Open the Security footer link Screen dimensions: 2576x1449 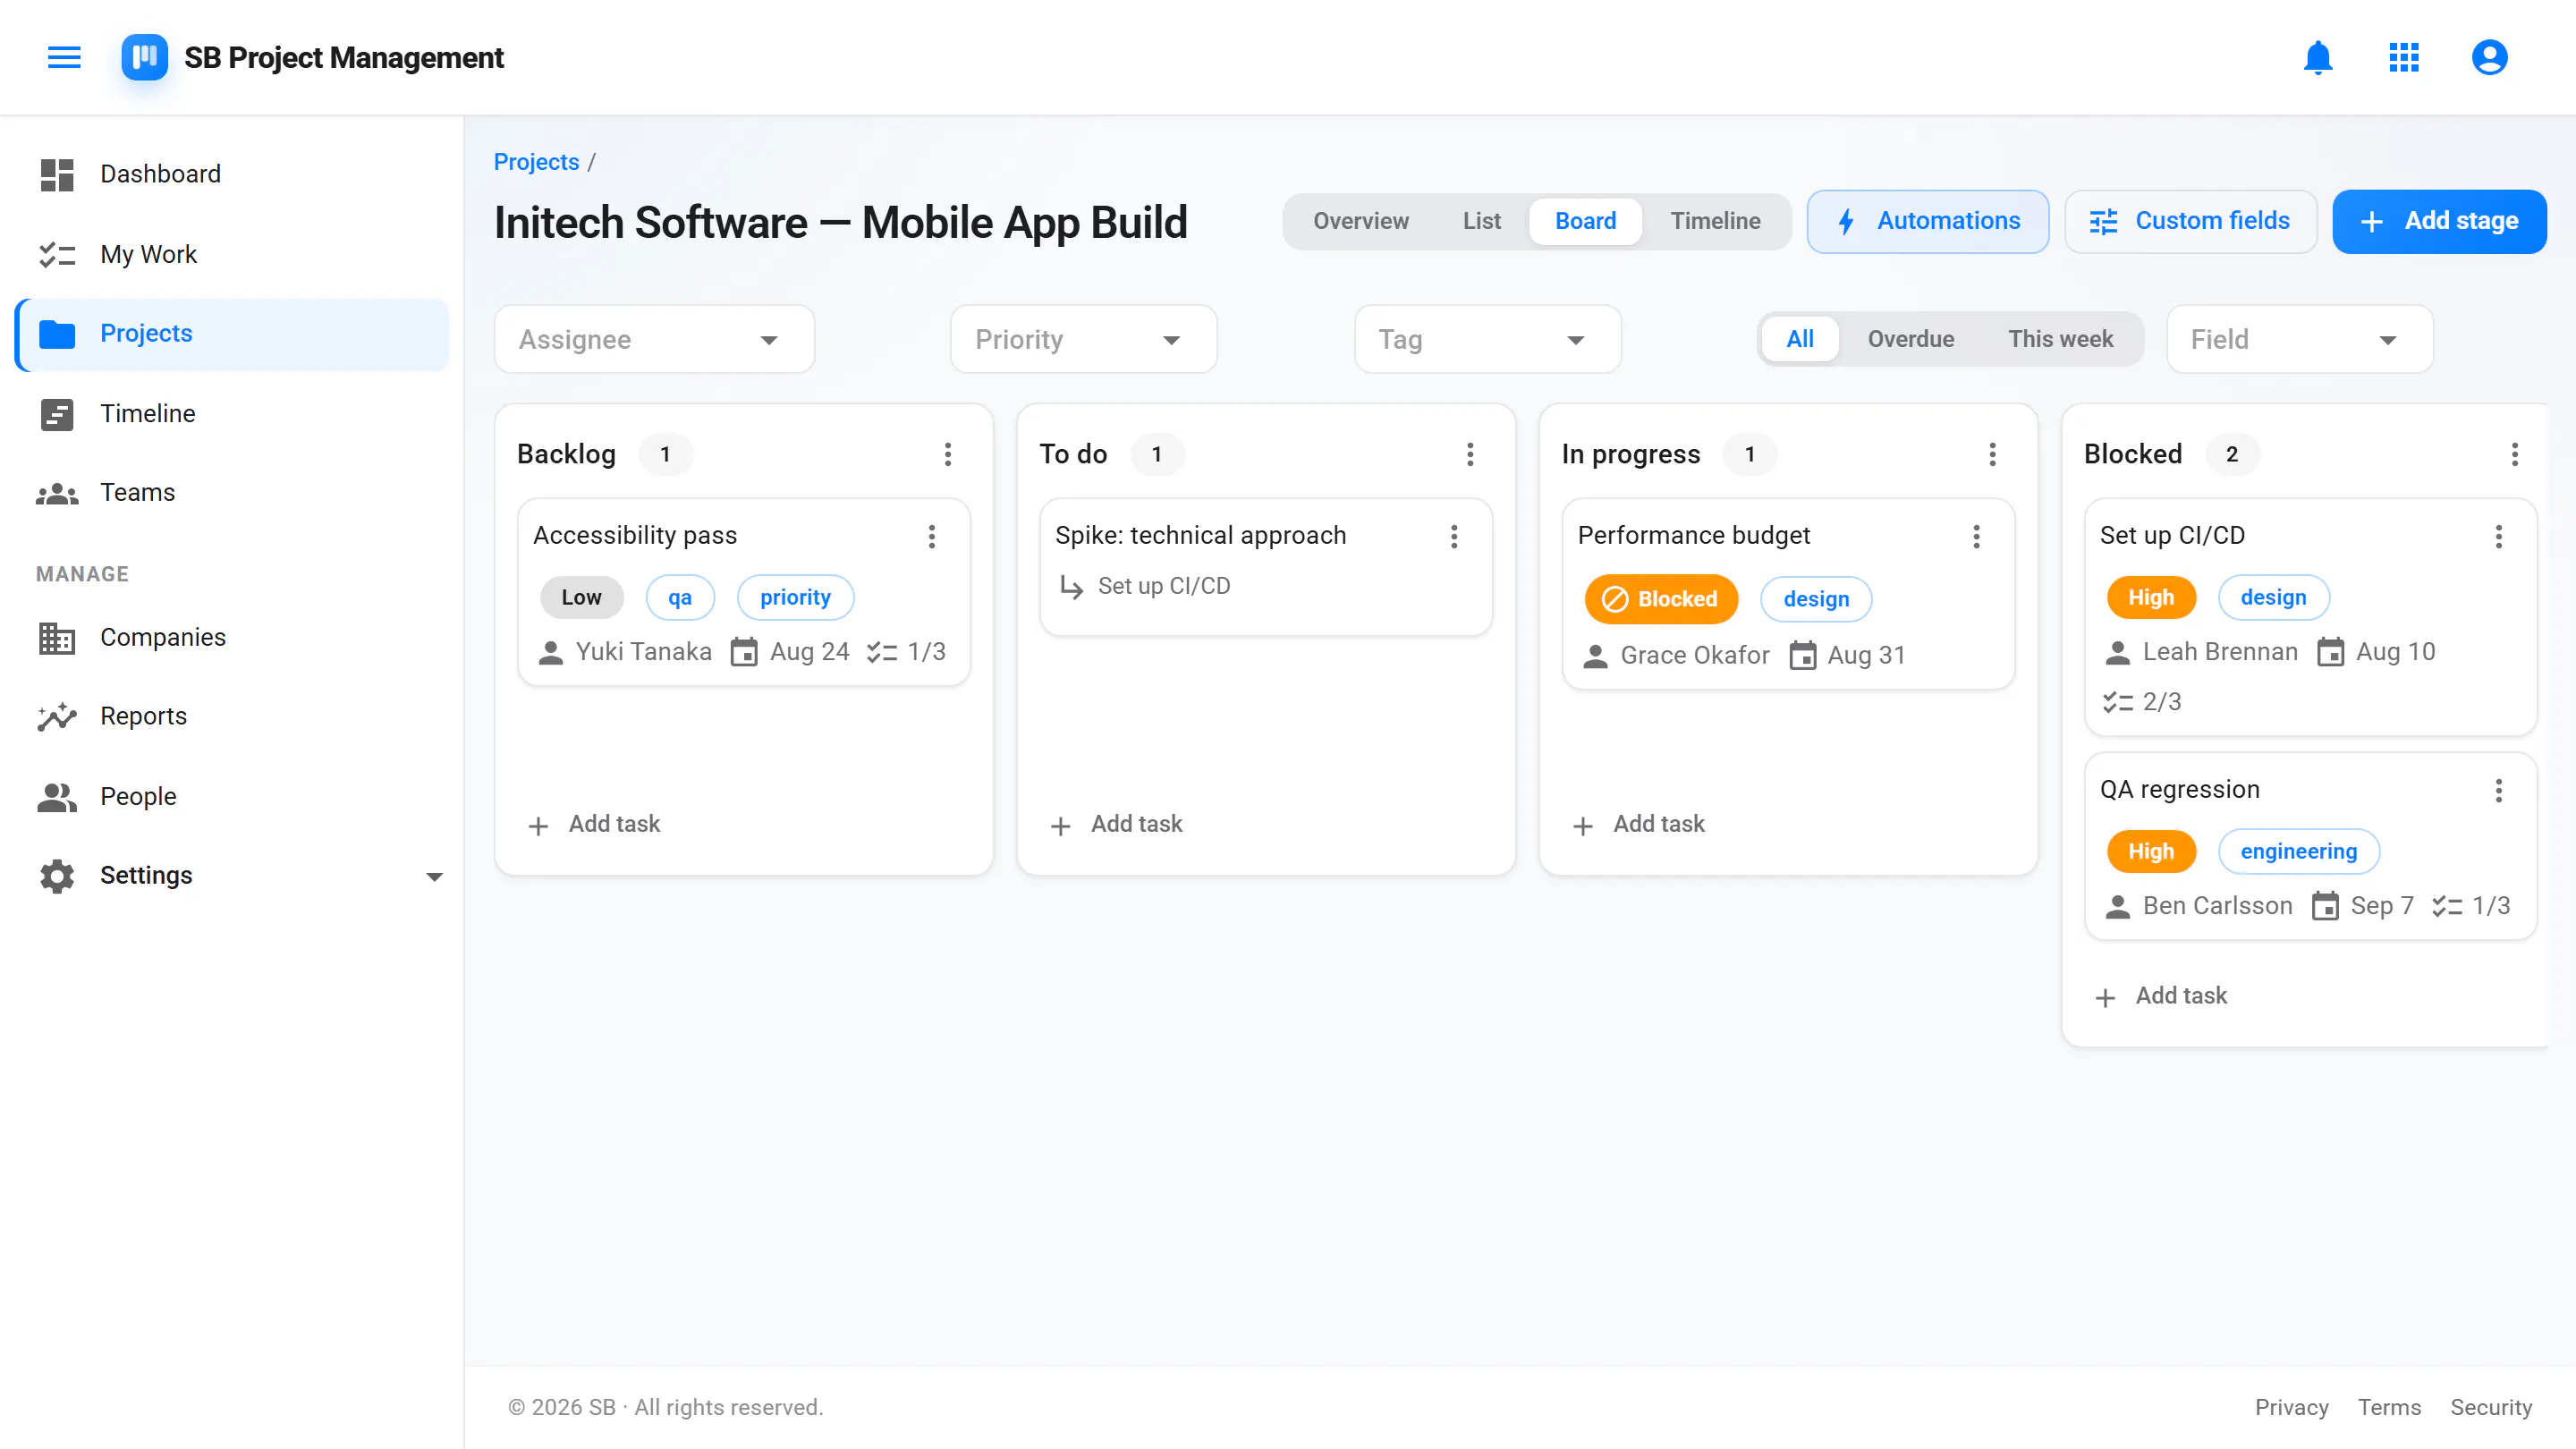pos(2491,1408)
